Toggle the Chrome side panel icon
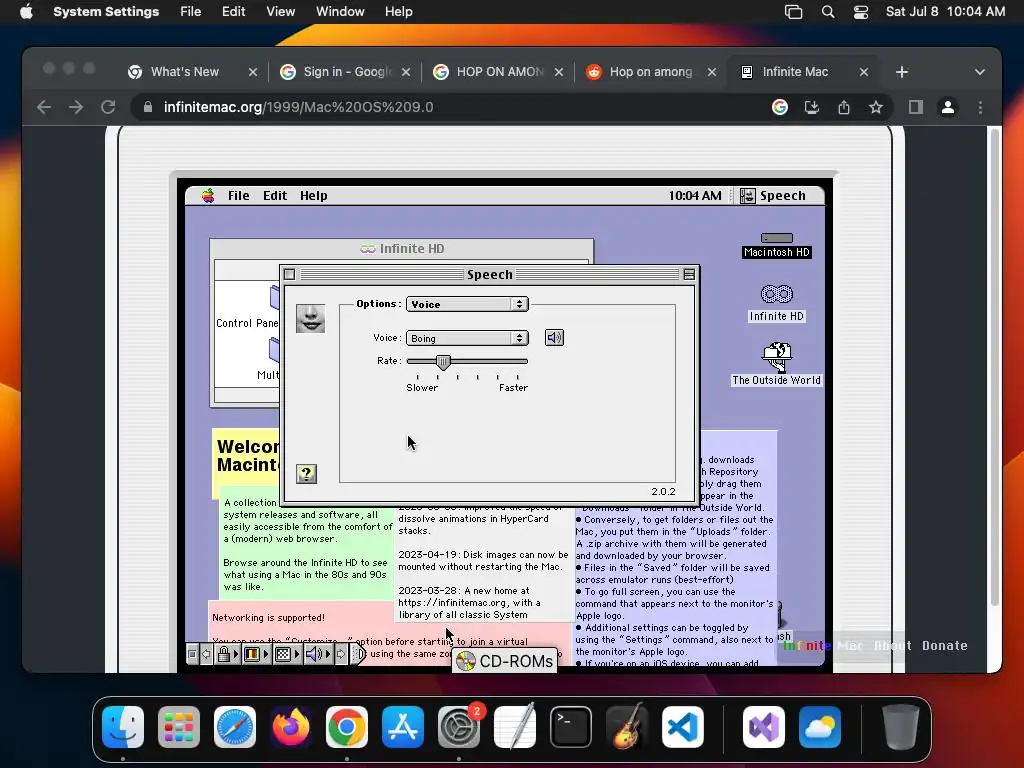 click(916, 107)
